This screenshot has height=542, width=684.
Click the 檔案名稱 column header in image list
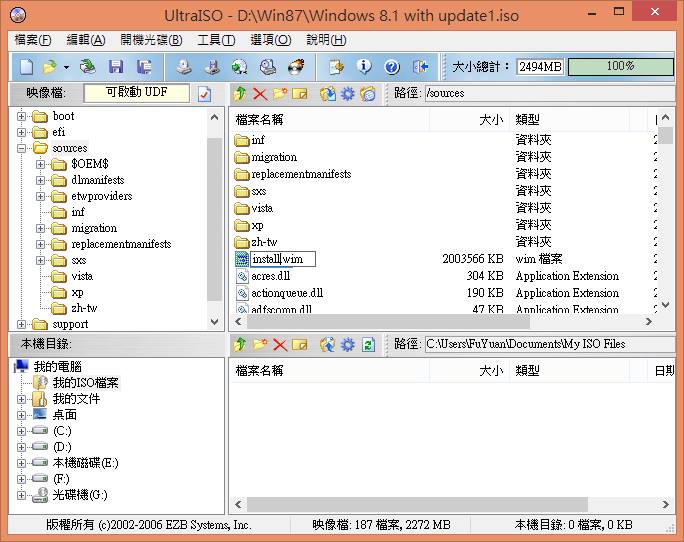tap(330, 120)
